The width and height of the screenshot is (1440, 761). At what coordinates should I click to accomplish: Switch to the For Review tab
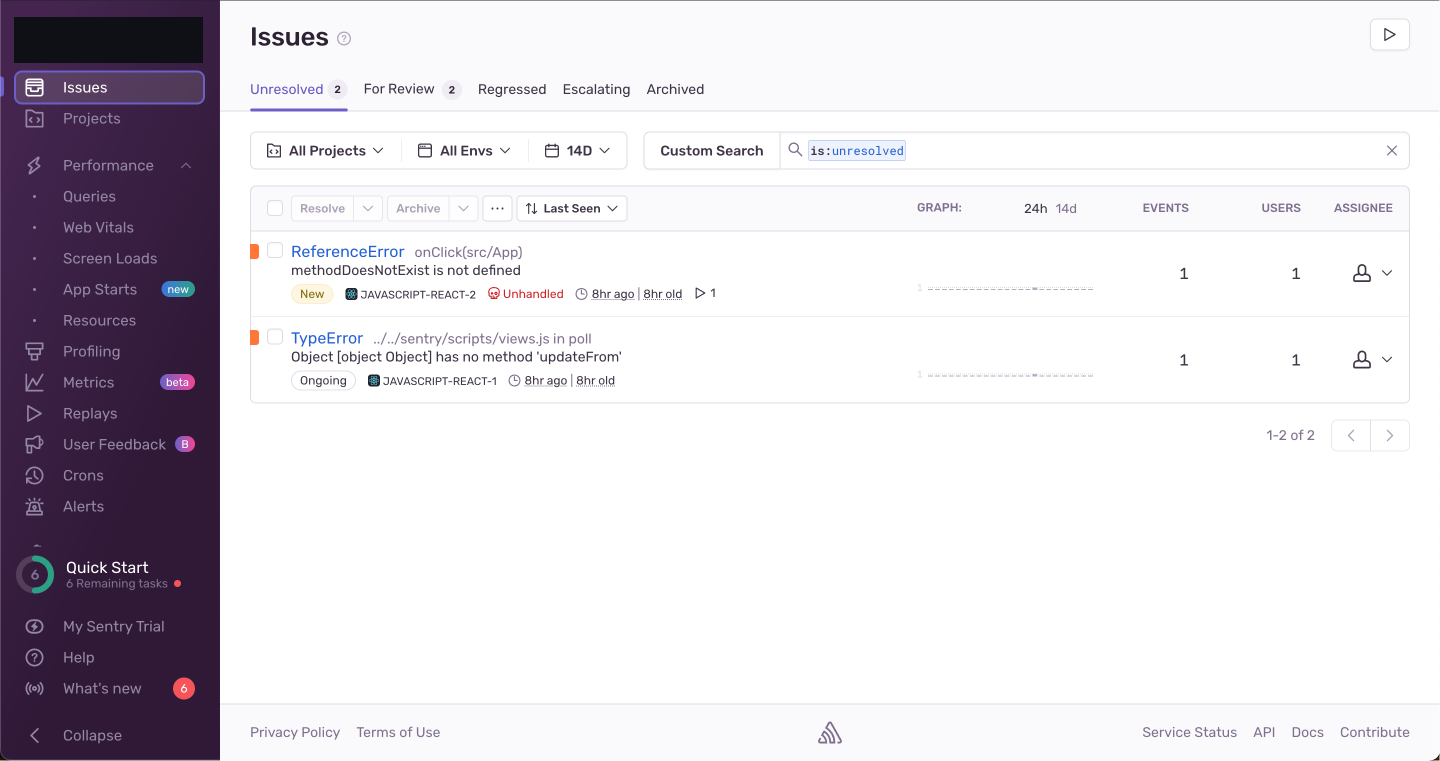pyautogui.click(x=412, y=89)
